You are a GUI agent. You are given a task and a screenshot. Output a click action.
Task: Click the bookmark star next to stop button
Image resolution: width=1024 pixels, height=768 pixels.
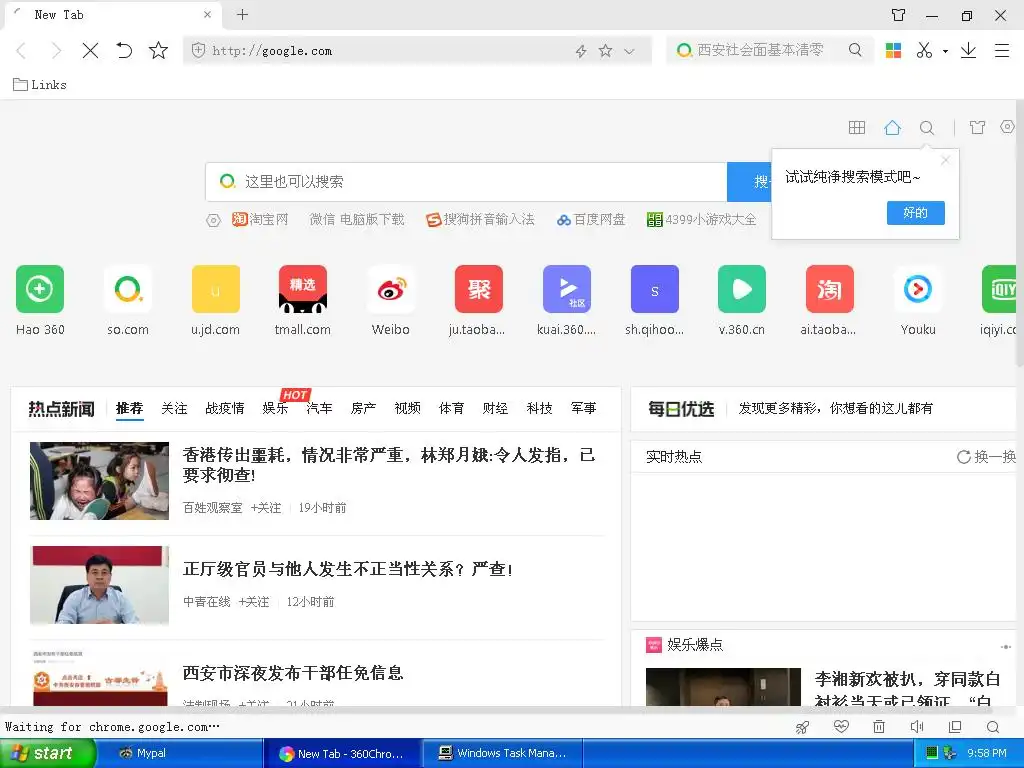158,50
